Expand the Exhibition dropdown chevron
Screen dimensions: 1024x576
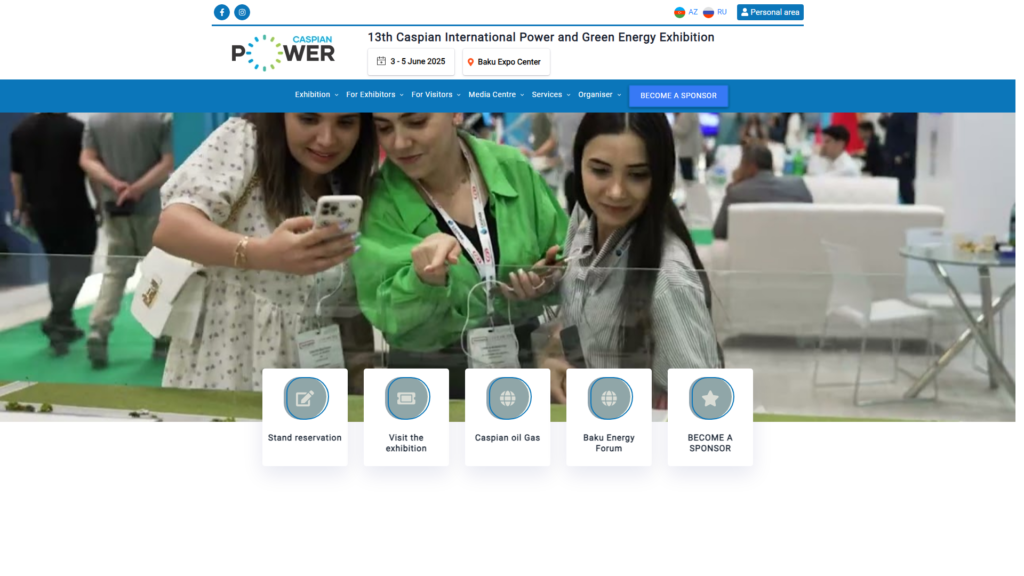pyautogui.click(x=336, y=95)
